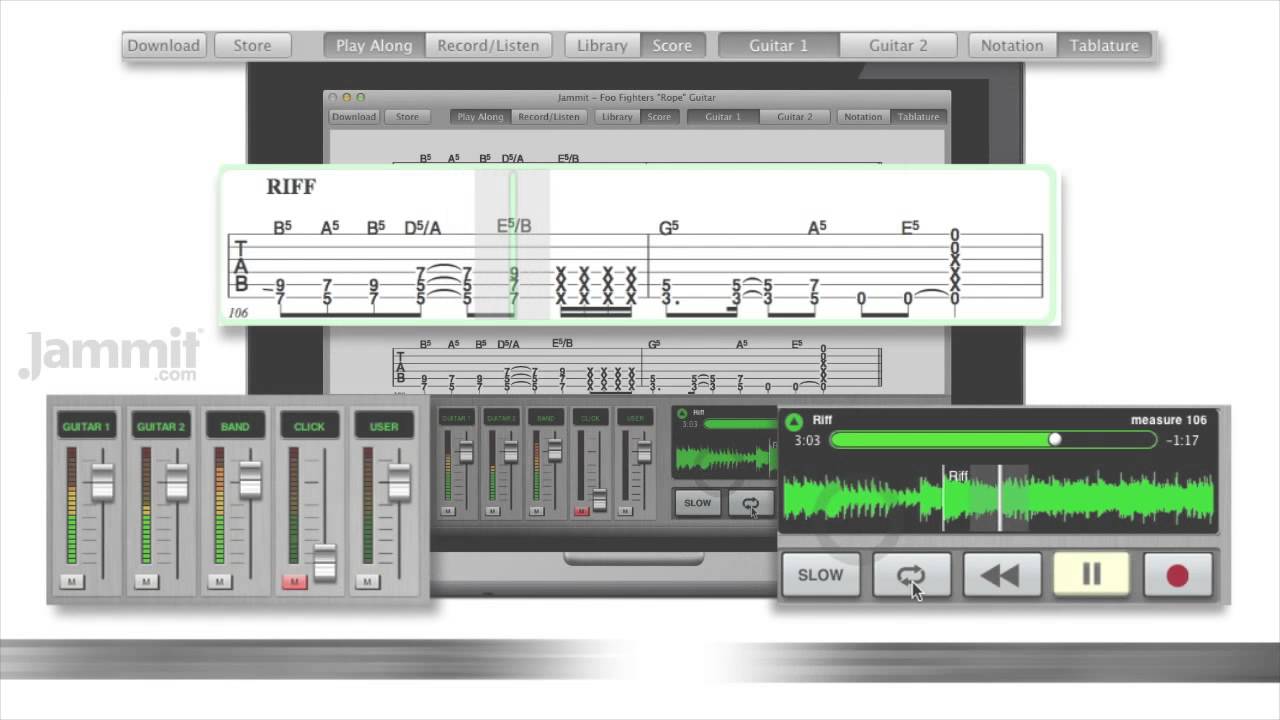Click the Download button in the Jammit window

coord(354,117)
